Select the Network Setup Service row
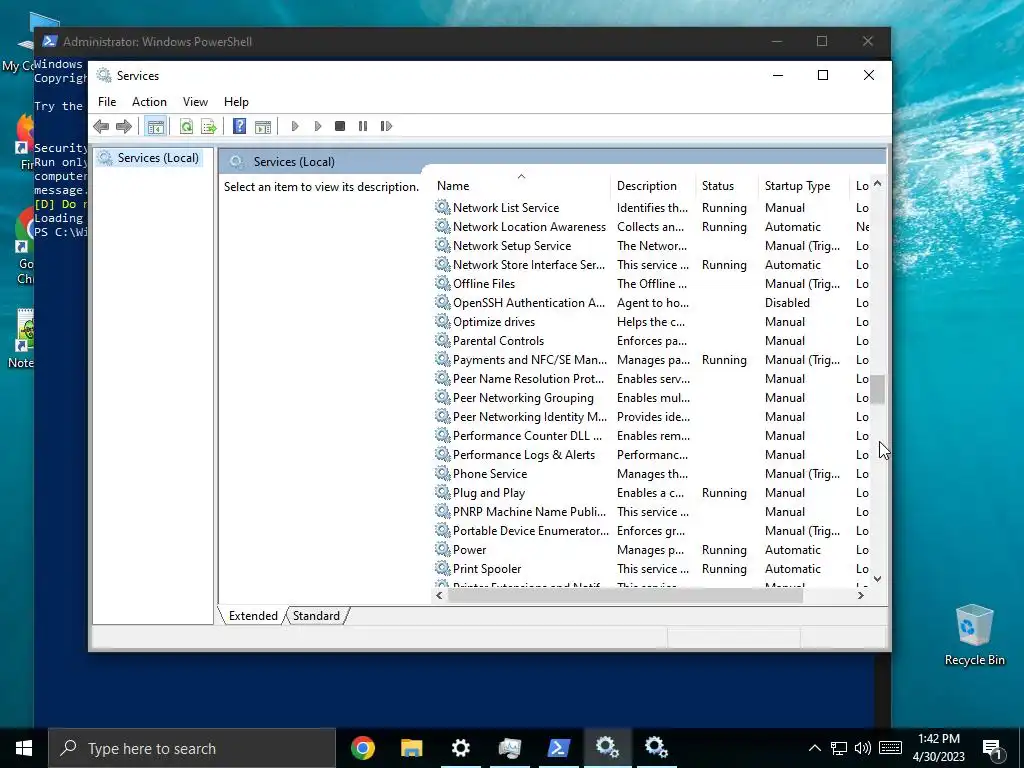The height and width of the screenshot is (768, 1024). pos(651,246)
